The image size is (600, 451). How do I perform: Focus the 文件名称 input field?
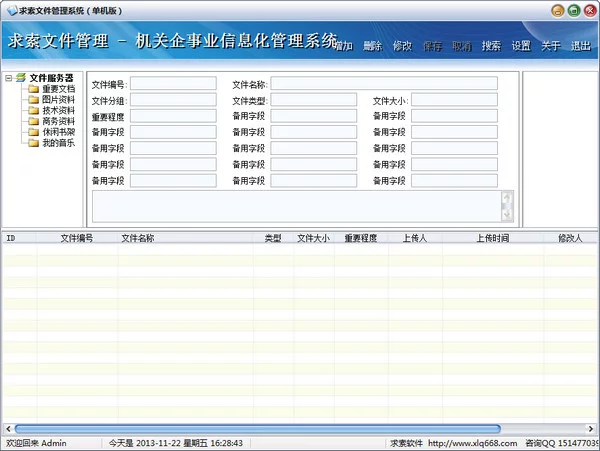pos(384,83)
